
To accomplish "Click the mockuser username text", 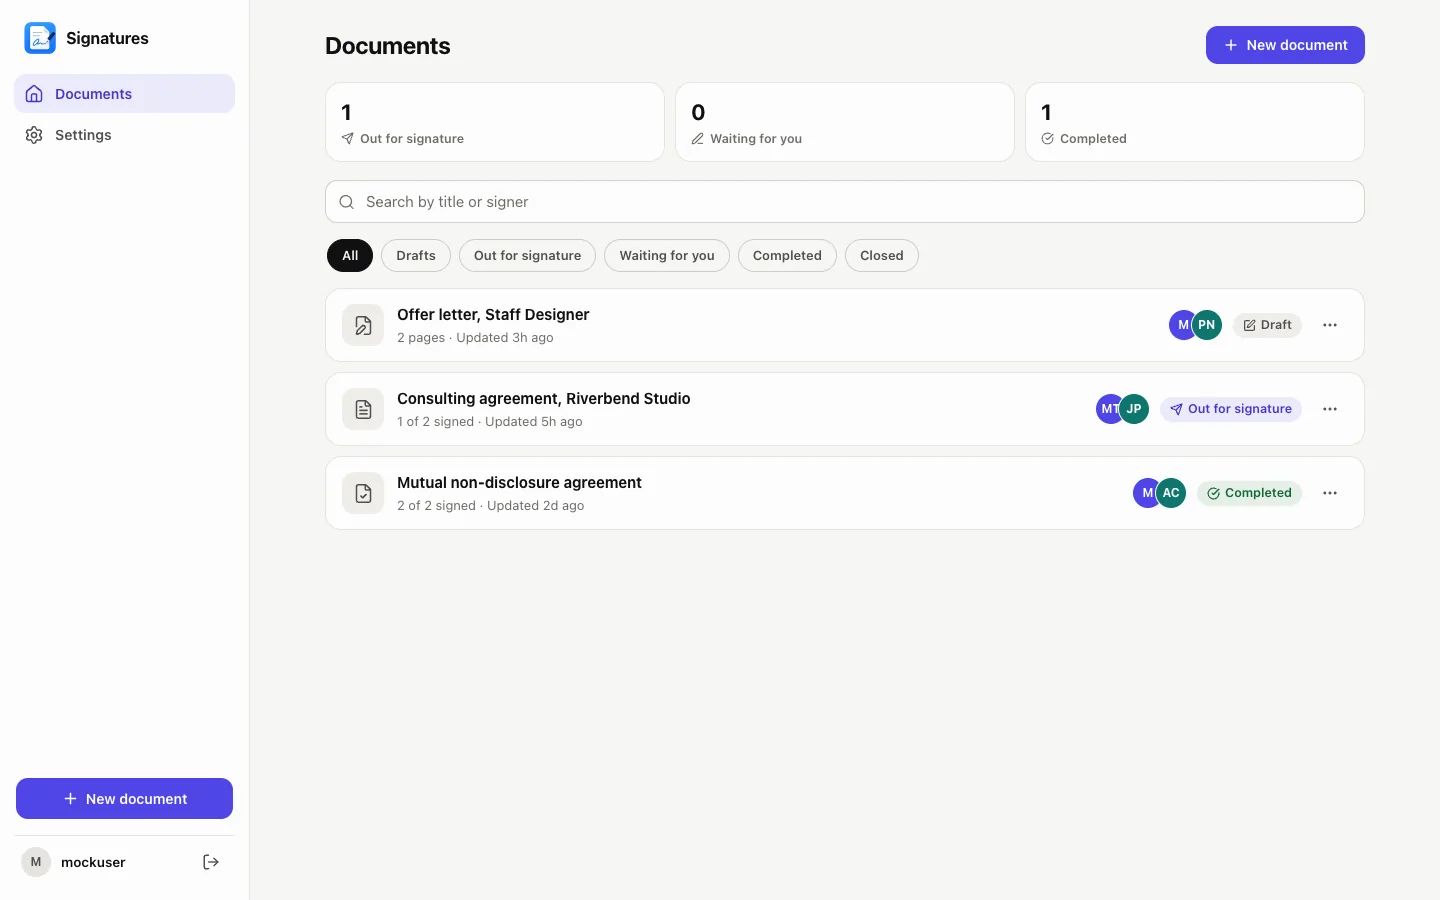I will [x=93, y=862].
